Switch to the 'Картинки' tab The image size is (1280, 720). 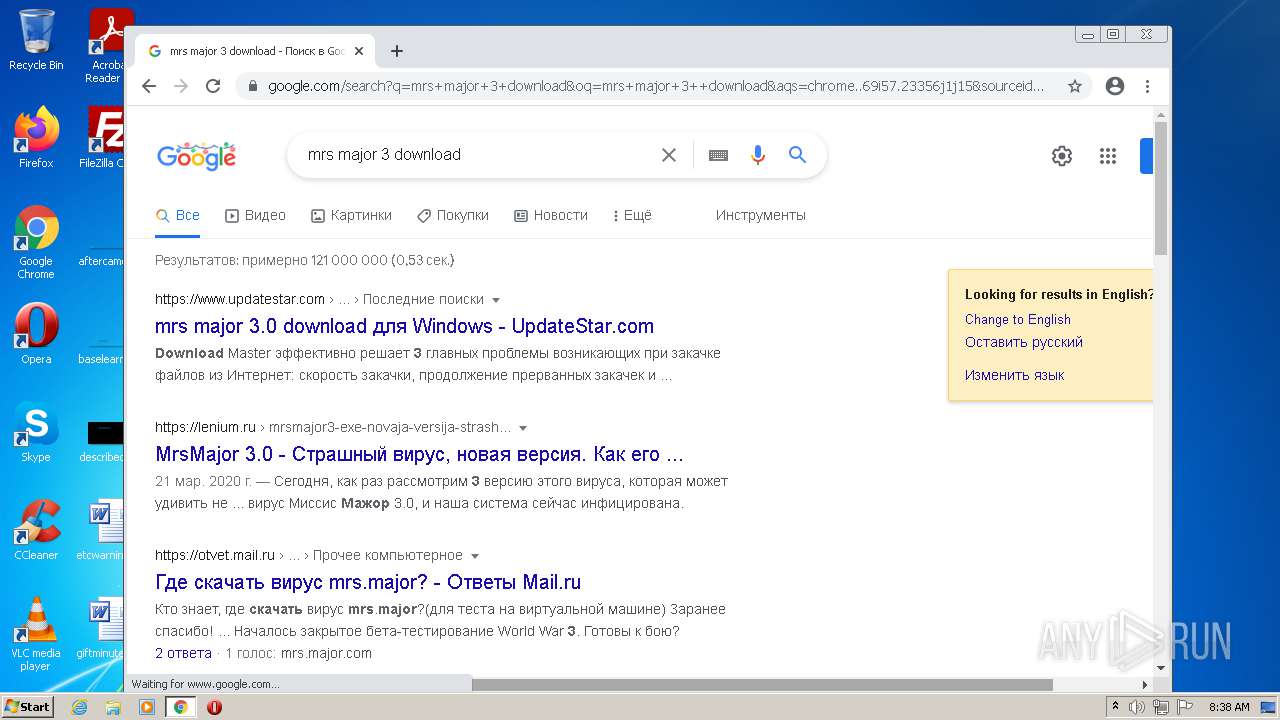tap(351, 215)
